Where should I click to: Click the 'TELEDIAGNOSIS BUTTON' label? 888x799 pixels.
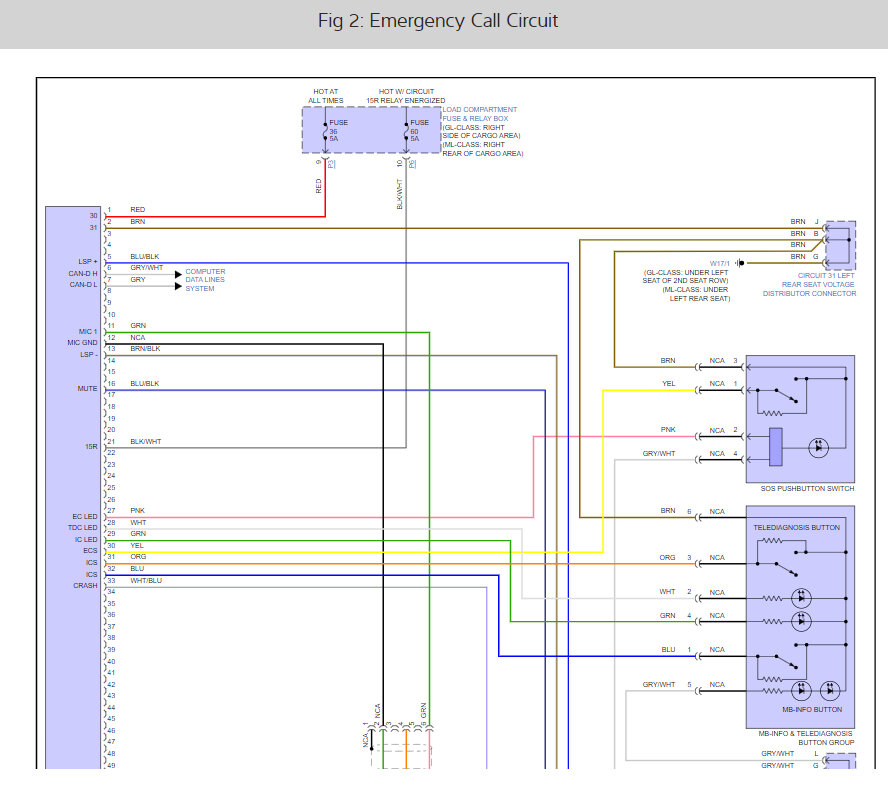point(796,527)
